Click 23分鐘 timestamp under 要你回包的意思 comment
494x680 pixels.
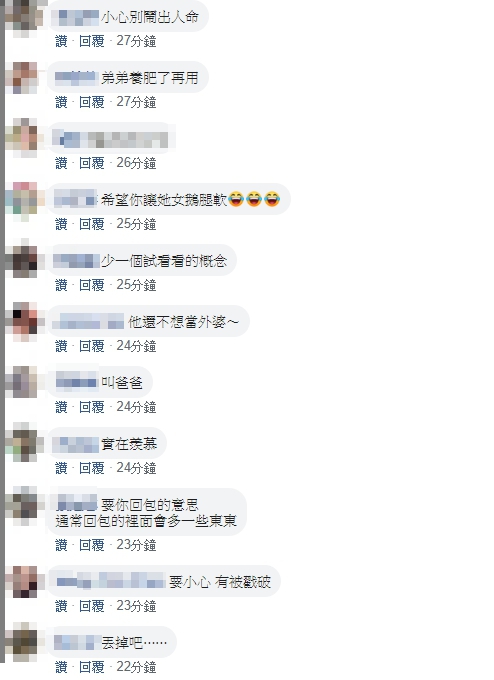pos(136,545)
